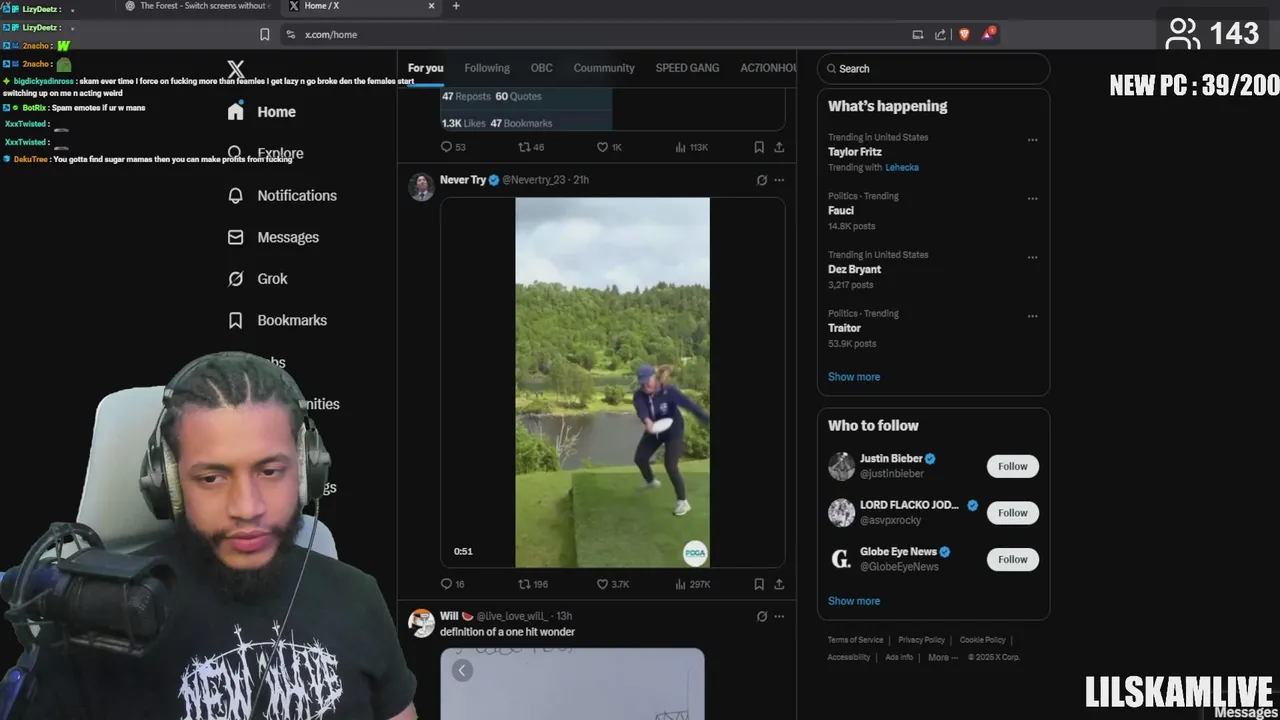
Task: Open a new browser tab
Action: pyautogui.click(x=456, y=6)
